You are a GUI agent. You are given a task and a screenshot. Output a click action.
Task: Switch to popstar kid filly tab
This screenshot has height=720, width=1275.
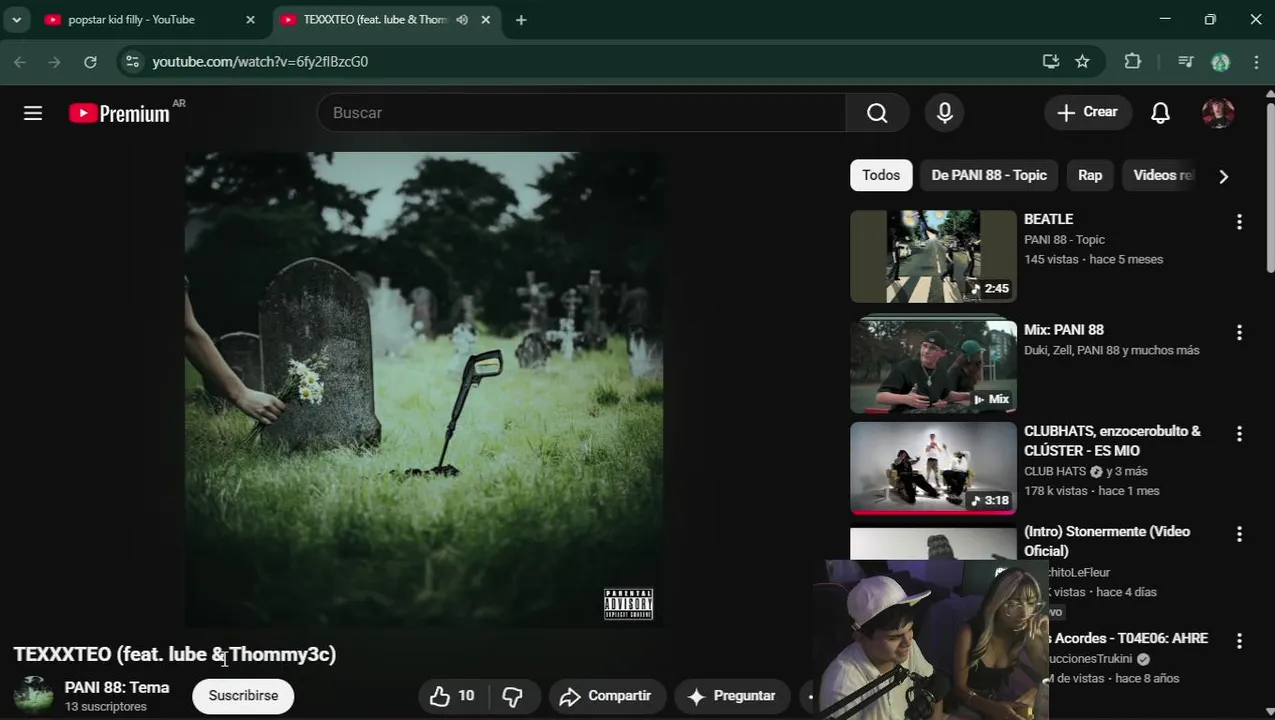132,20
